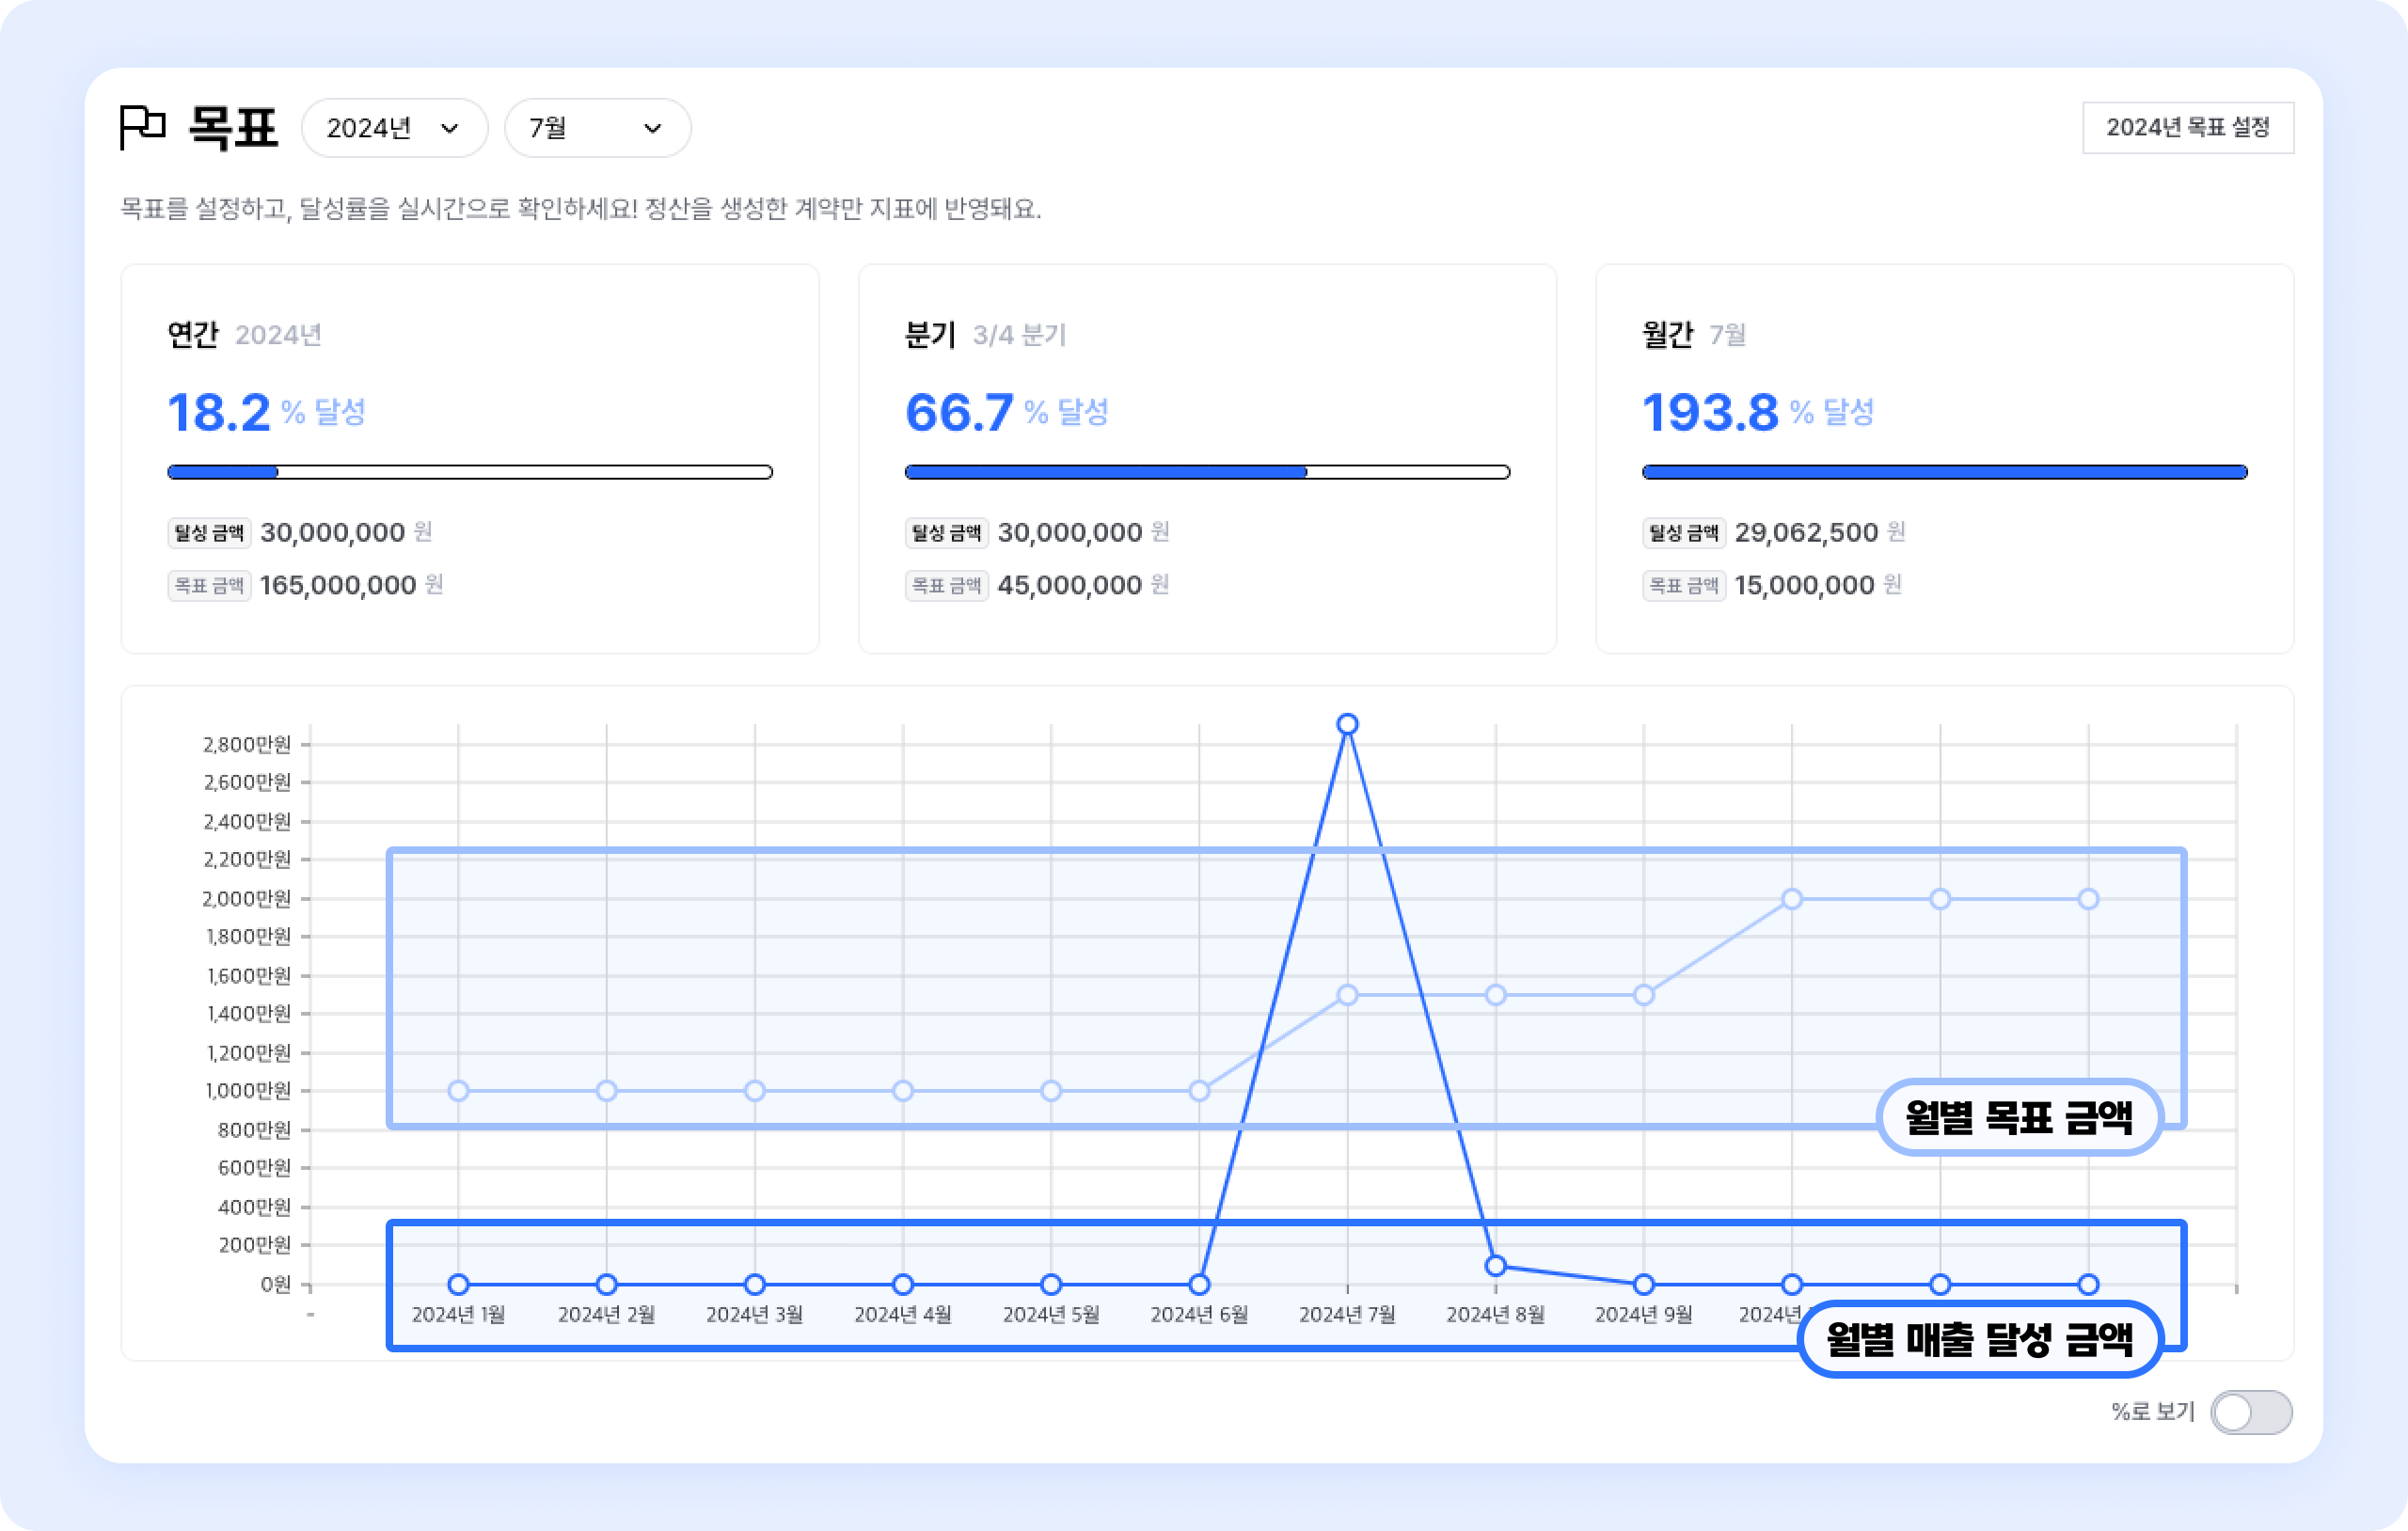The width and height of the screenshot is (2408, 1531).
Task: Click the 목표 금액 tag in 월간 card
Action: point(1683,586)
